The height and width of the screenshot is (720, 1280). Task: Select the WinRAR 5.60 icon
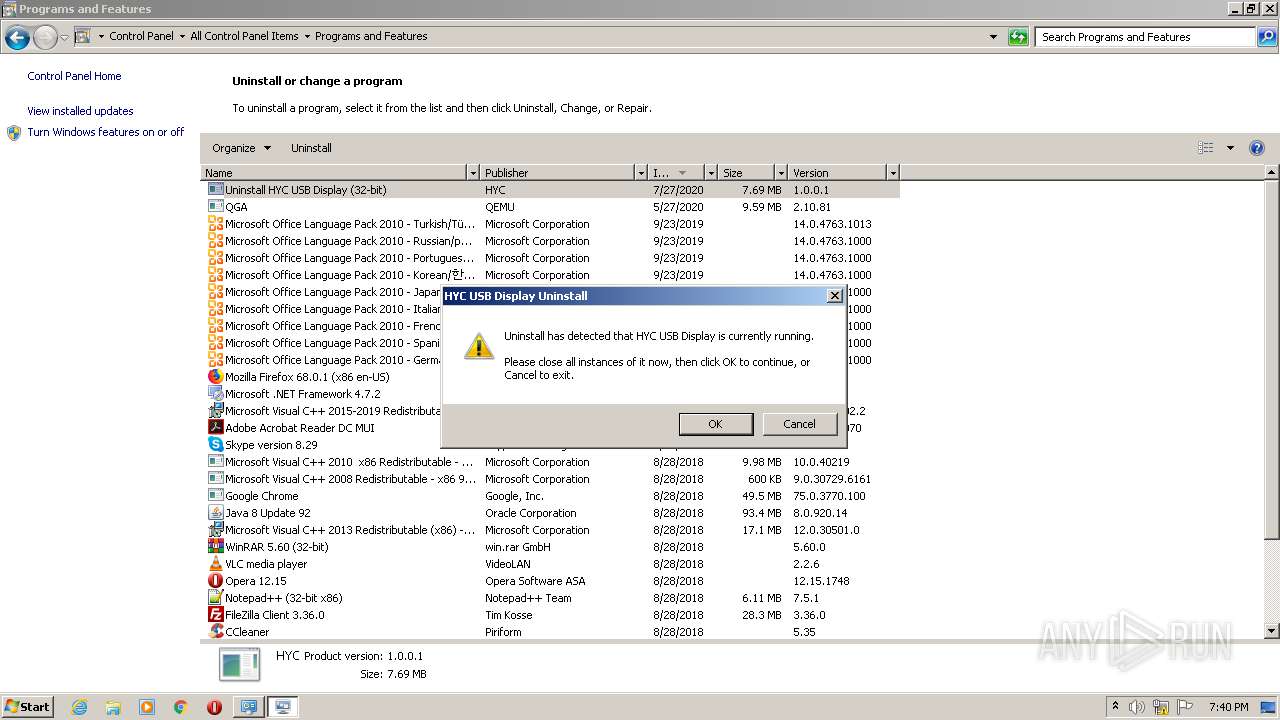(x=215, y=547)
